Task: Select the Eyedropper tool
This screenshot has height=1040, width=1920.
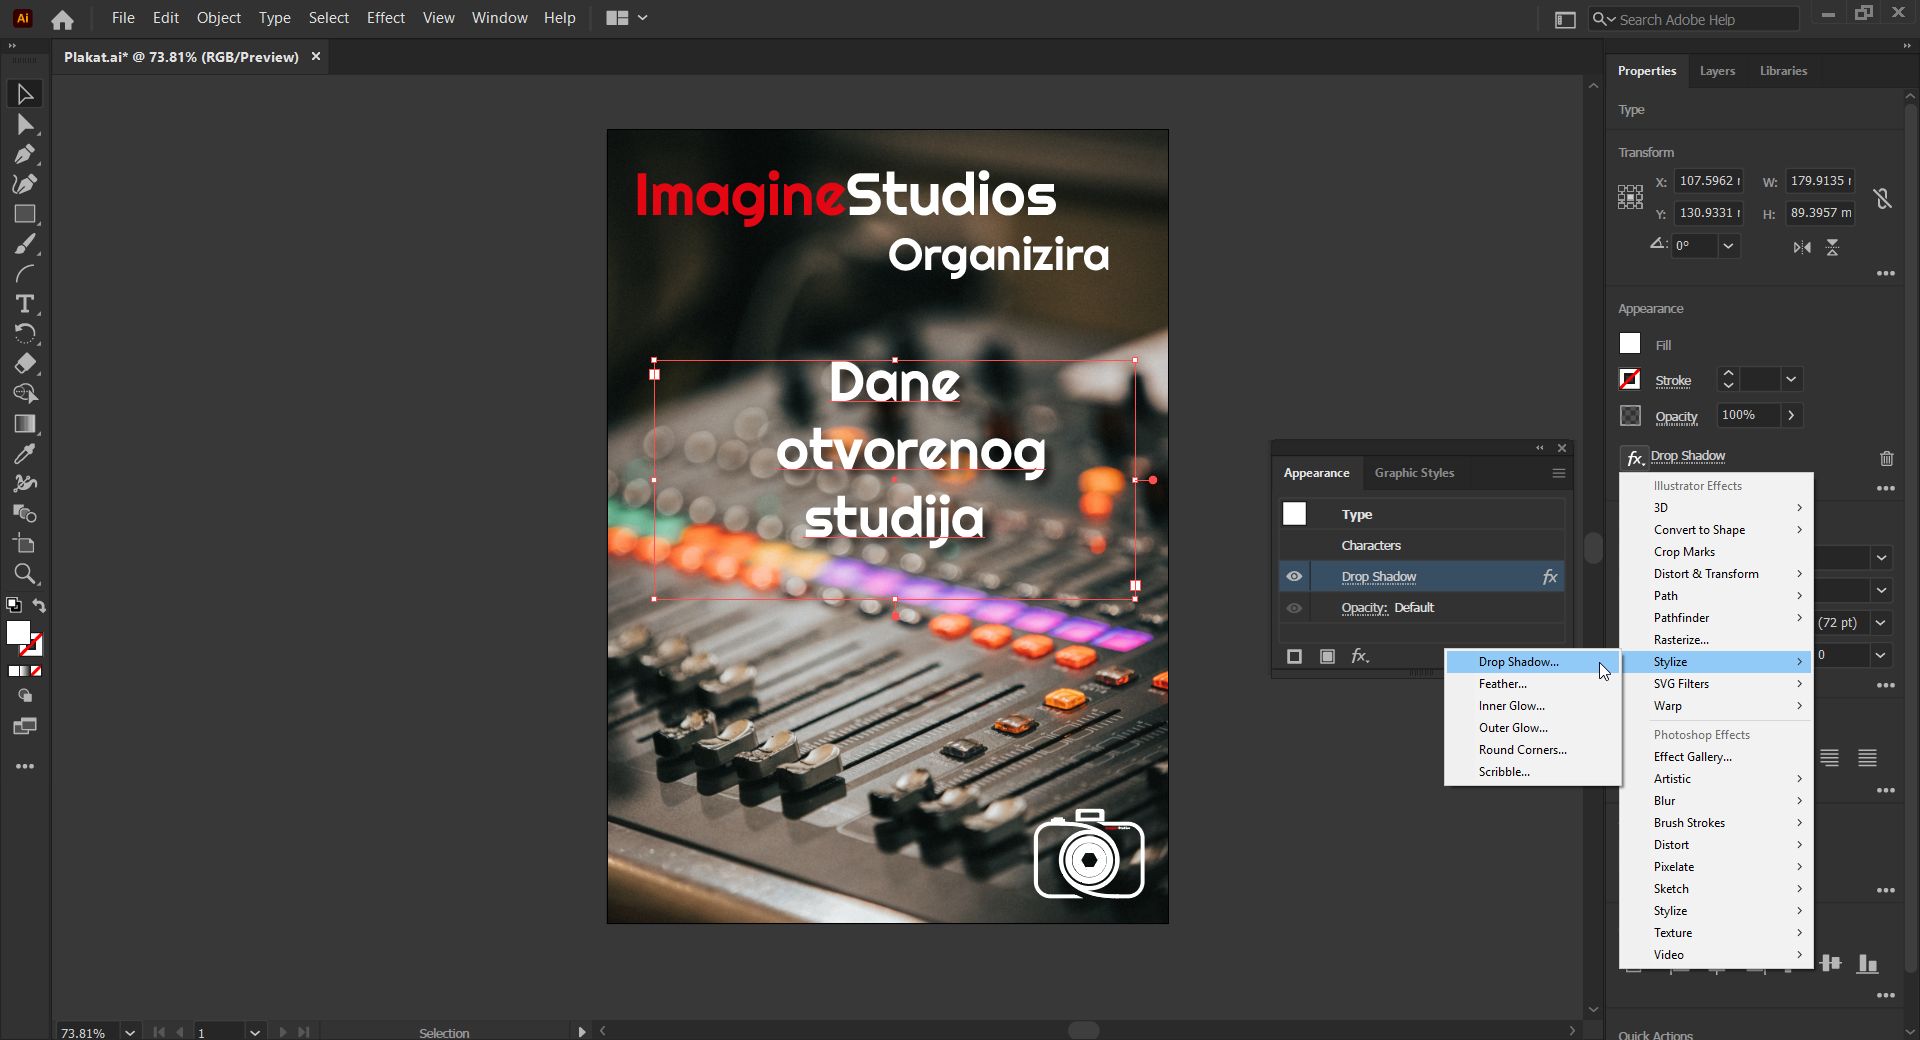Action: (x=25, y=454)
